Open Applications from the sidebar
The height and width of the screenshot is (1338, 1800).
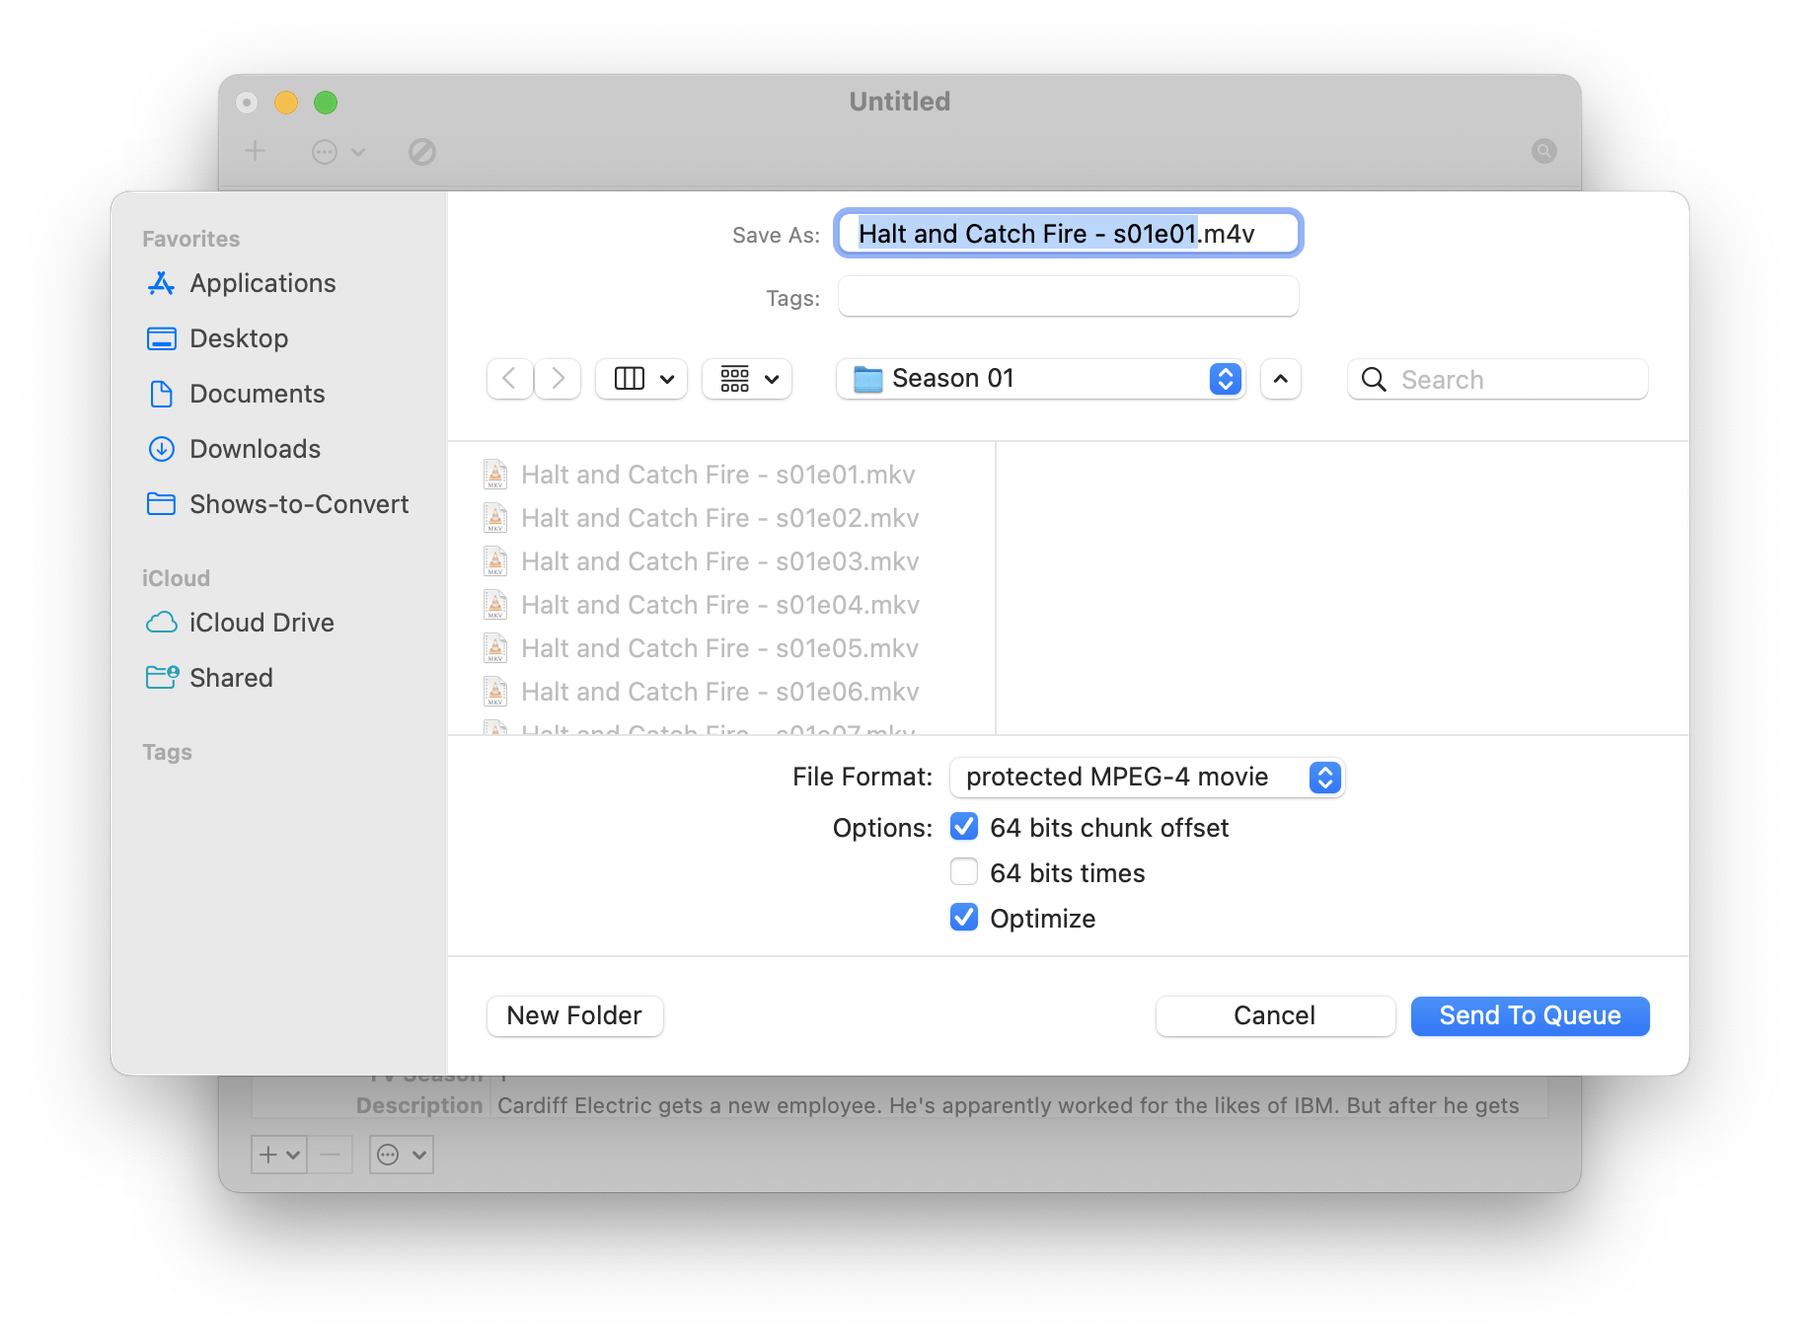click(262, 283)
